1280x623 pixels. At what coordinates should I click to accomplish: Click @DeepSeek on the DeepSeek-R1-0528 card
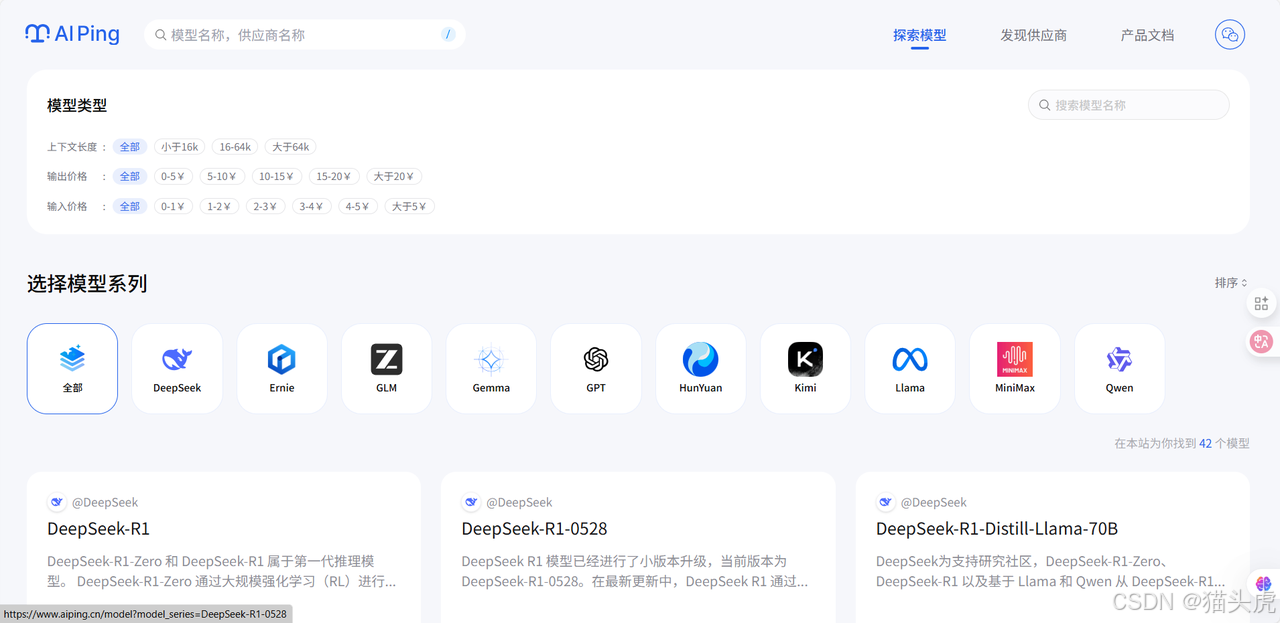pyautogui.click(x=519, y=502)
